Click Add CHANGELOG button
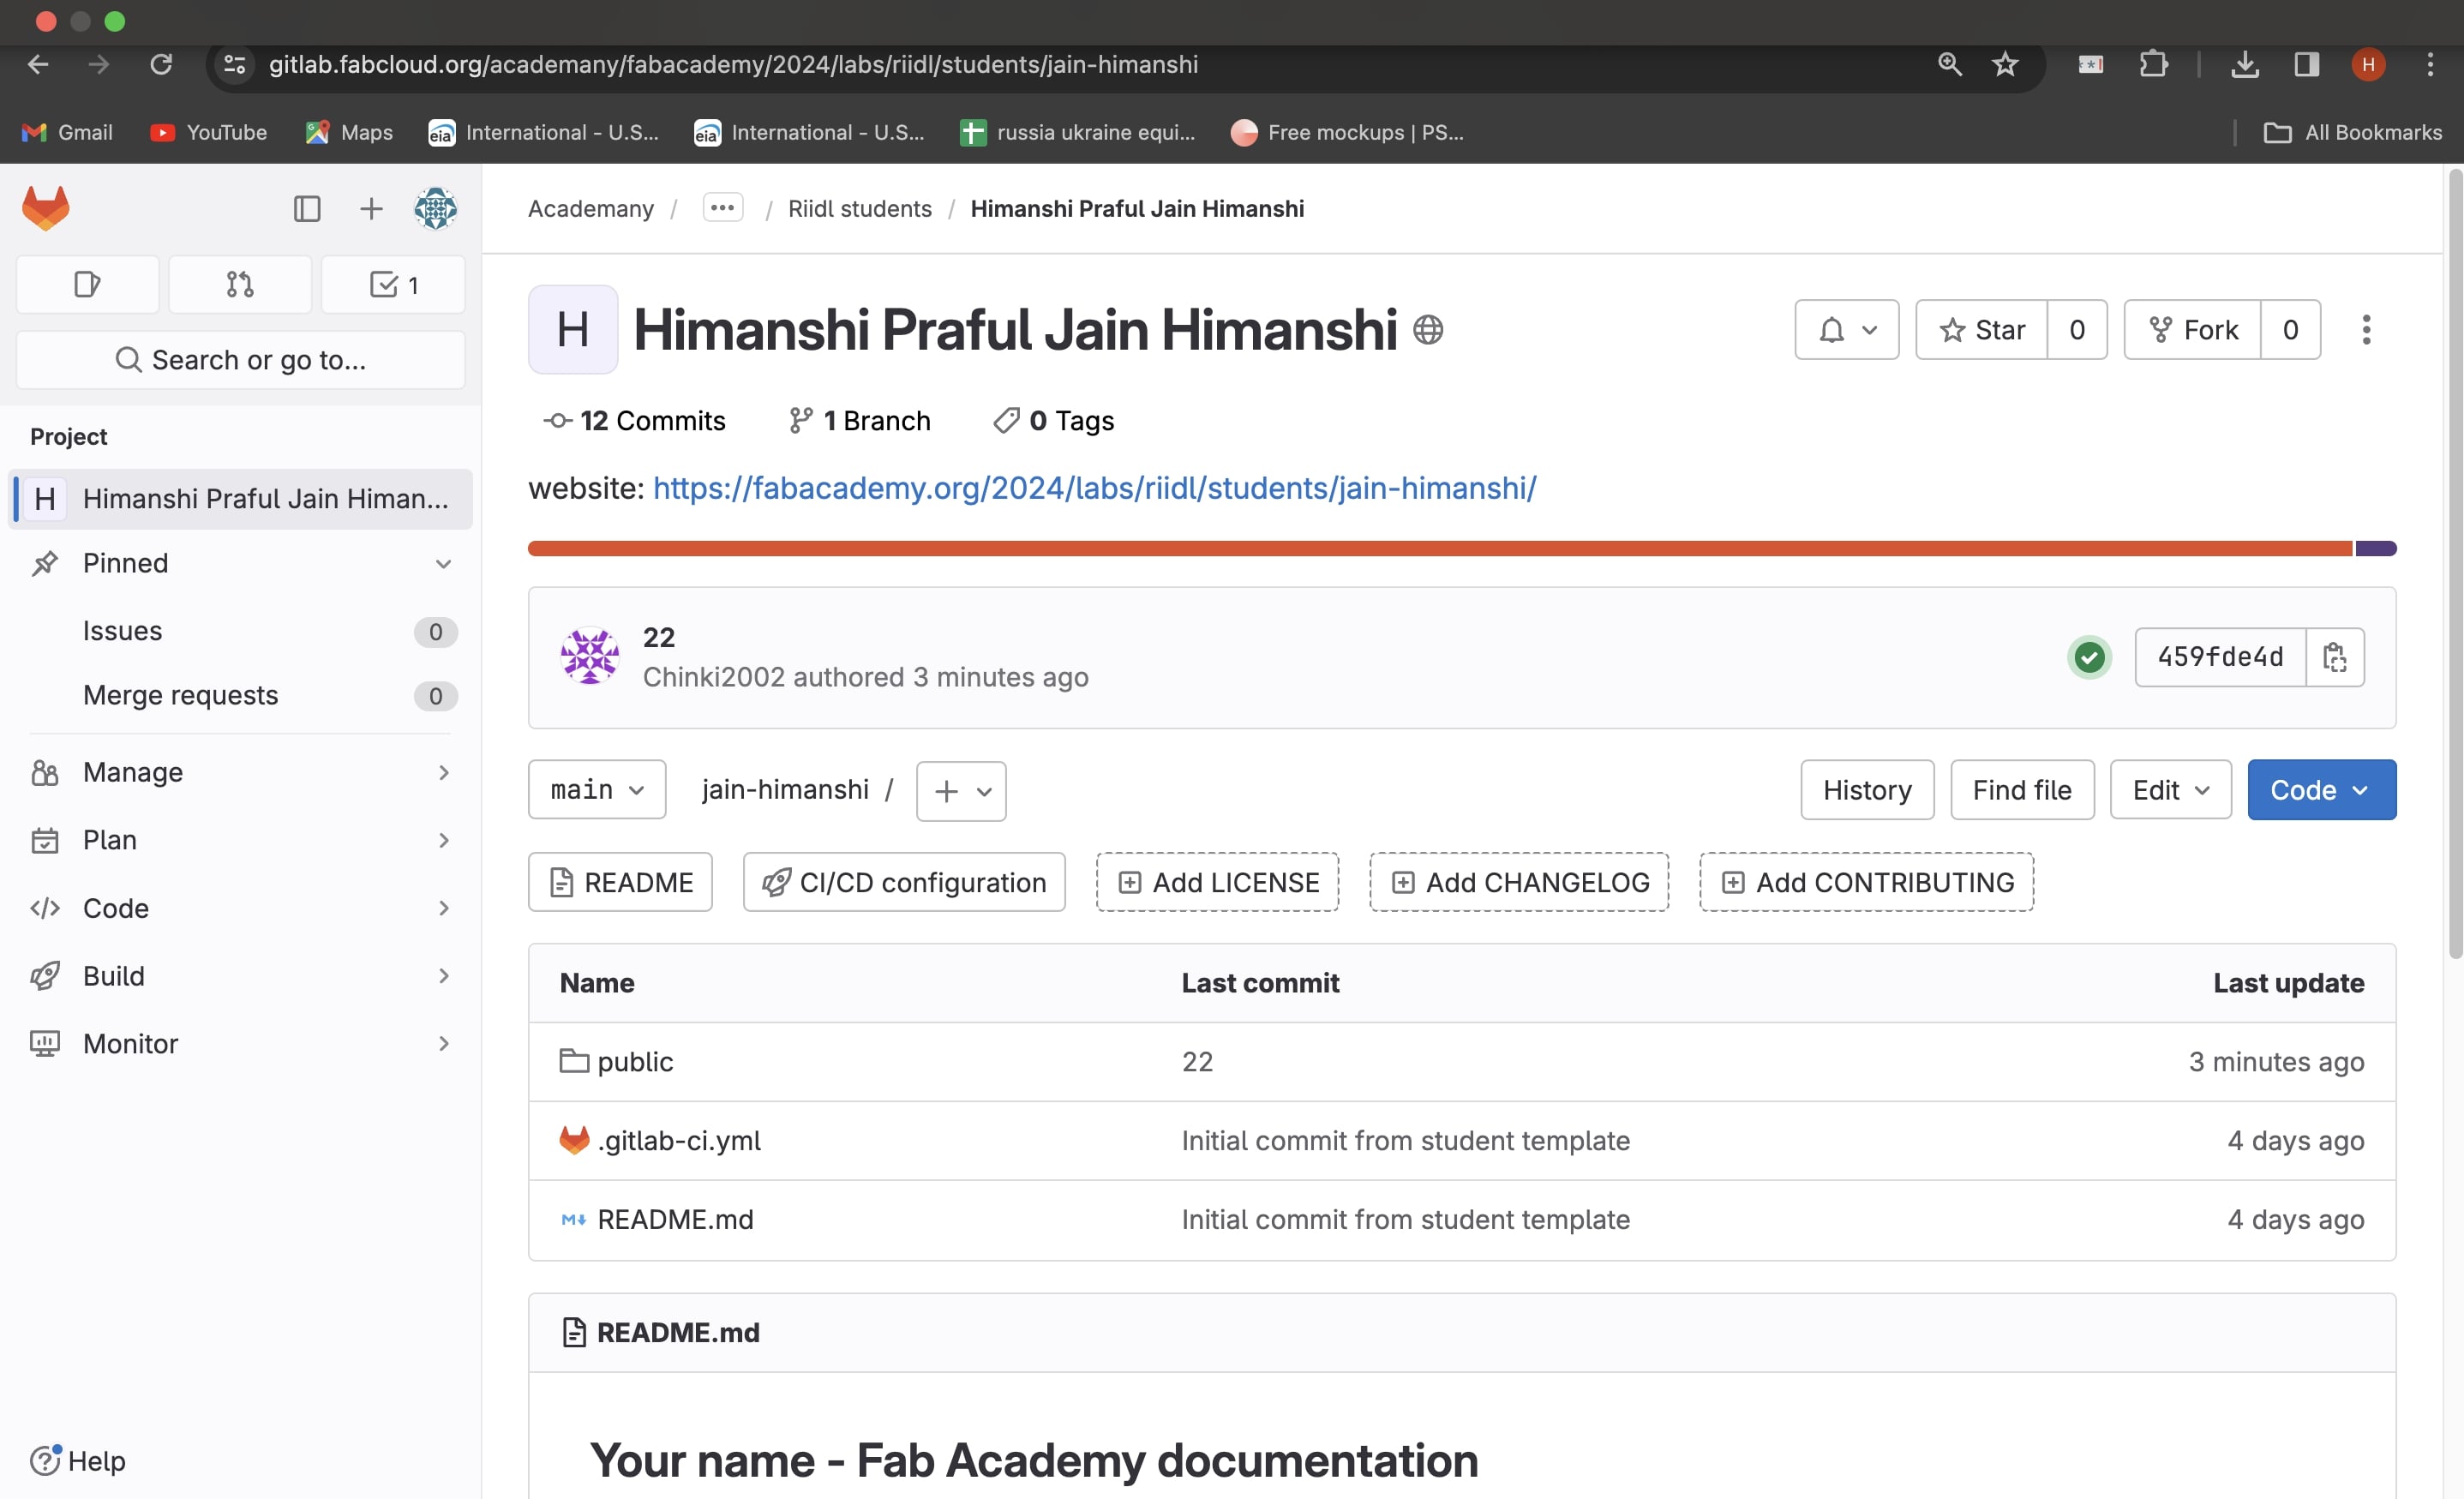 click(1519, 882)
